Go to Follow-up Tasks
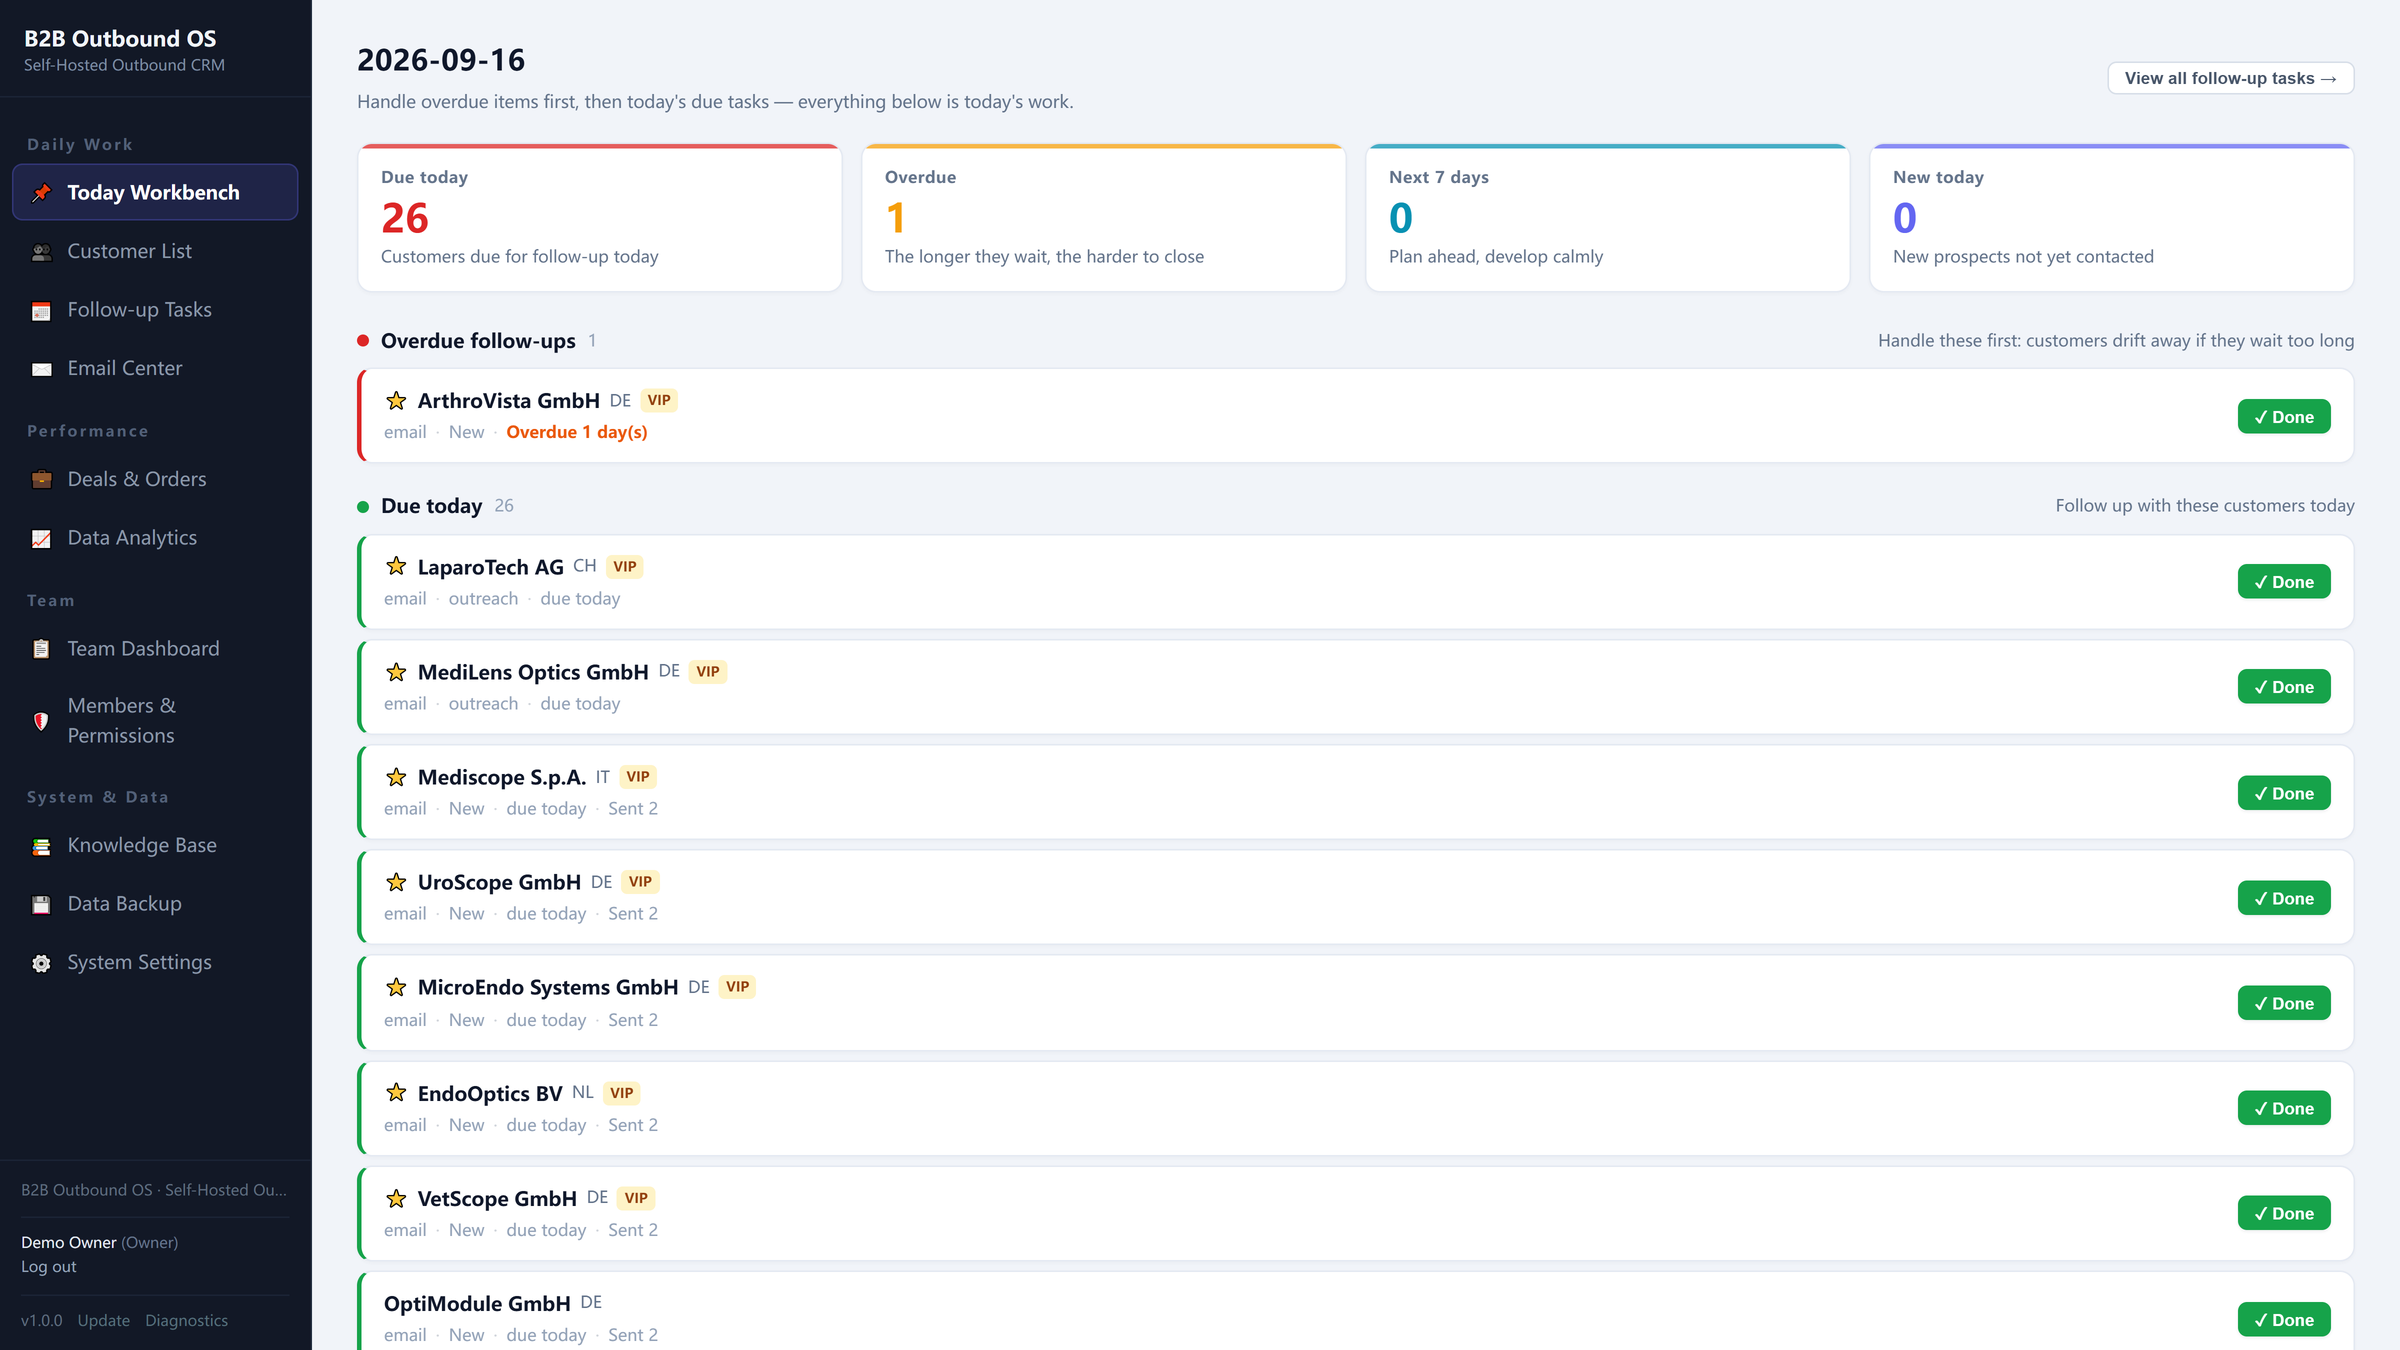The height and width of the screenshot is (1350, 2400). pyautogui.click(x=155, y=310)
